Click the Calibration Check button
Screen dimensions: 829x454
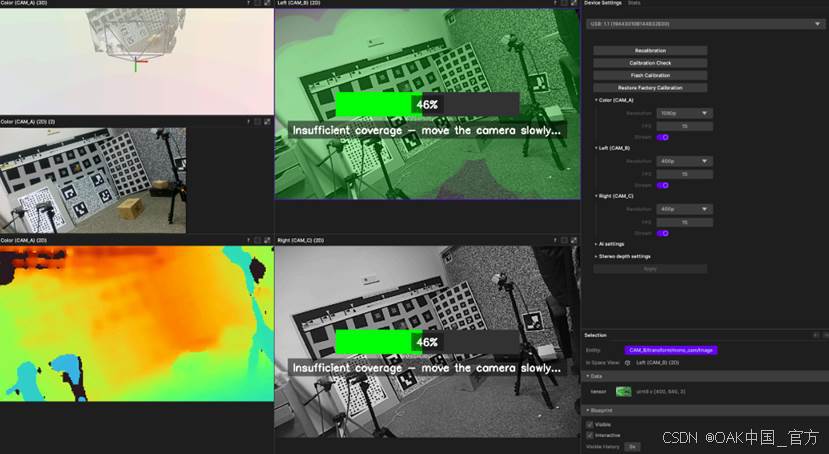click(650, 63)
